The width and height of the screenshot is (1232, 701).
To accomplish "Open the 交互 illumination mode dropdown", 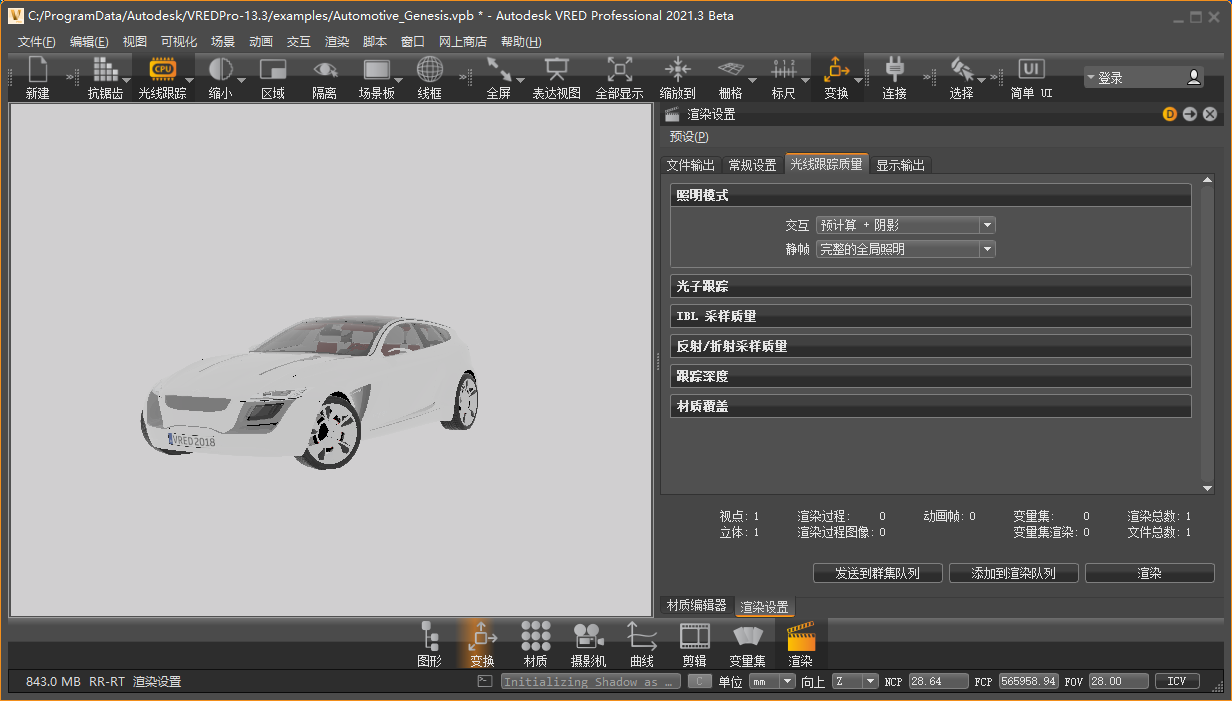I will coord(905,225).
